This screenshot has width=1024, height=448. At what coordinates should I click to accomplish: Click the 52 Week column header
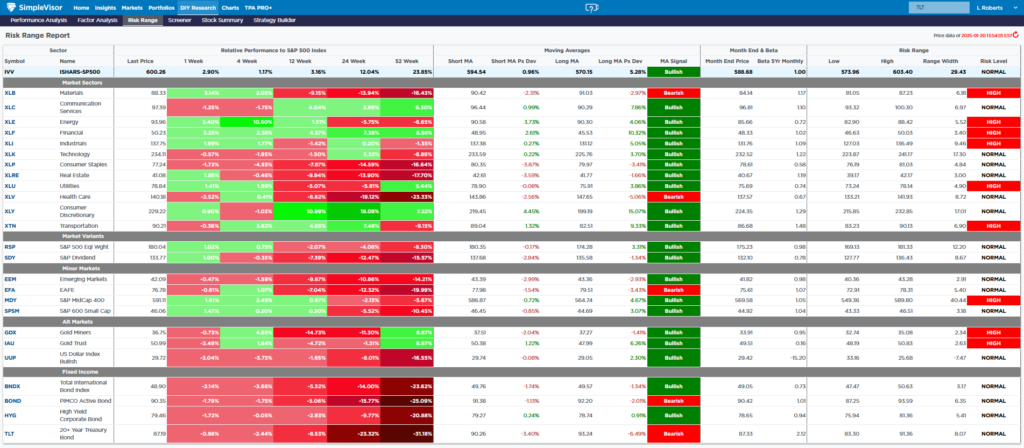click(406, 61)
